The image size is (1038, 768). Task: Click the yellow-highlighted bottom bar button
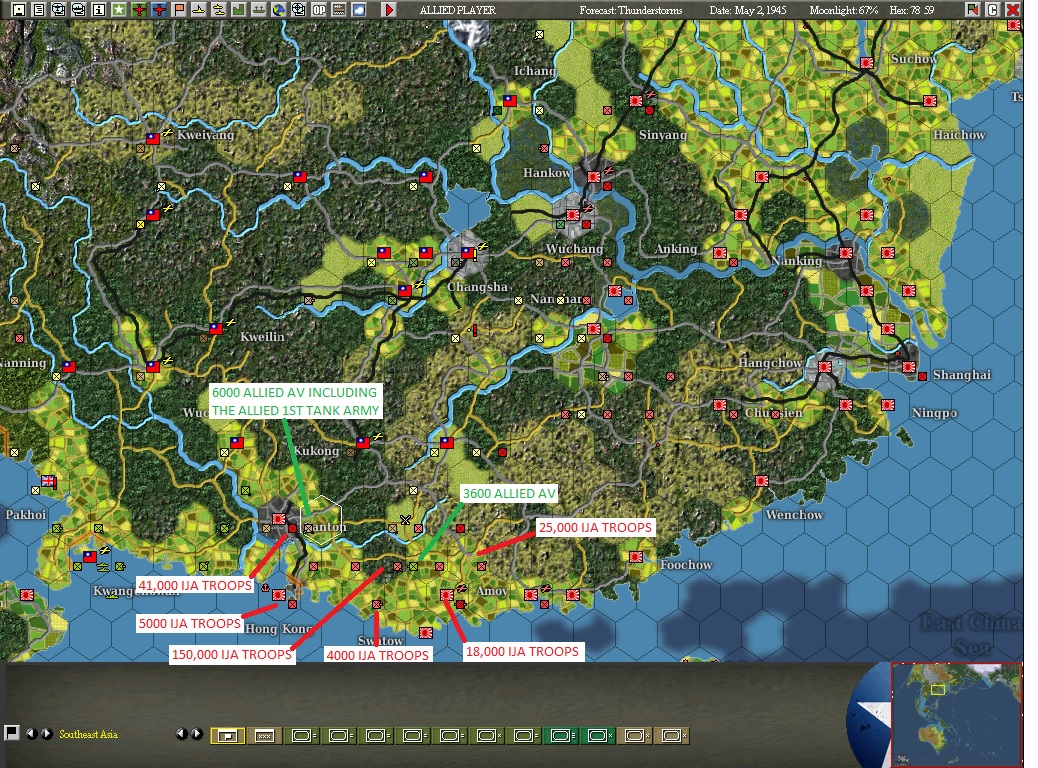[x=227, y=736]
